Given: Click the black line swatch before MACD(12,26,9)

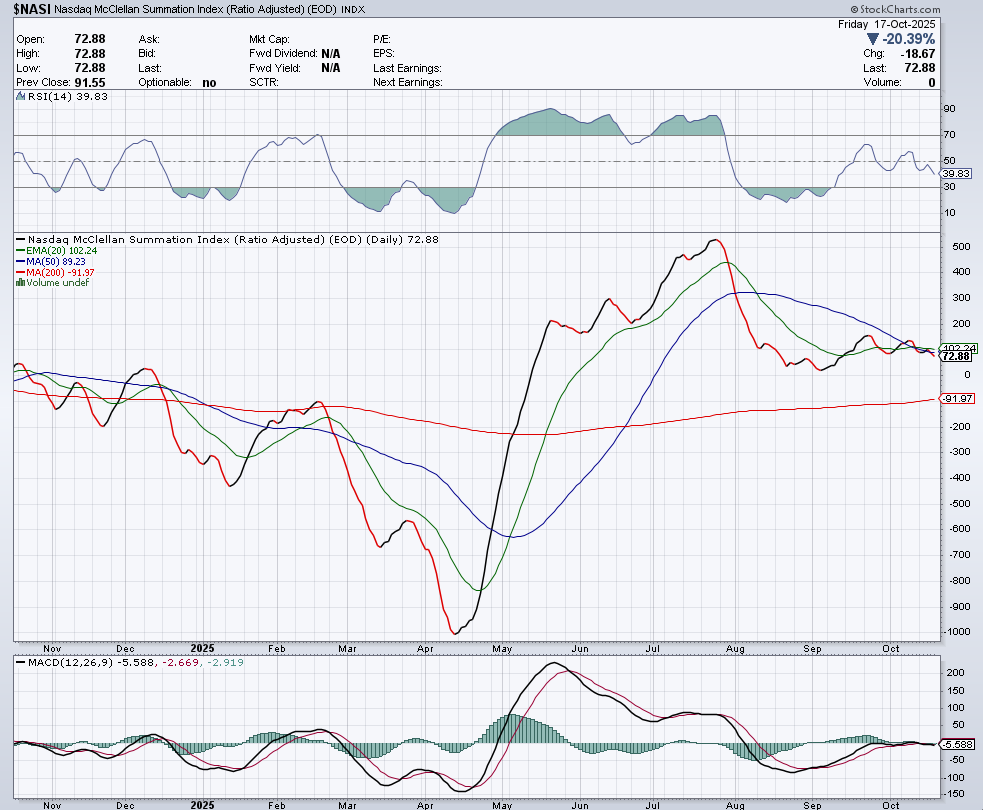Looking at the screenshot, I should (x=21, y=663).
